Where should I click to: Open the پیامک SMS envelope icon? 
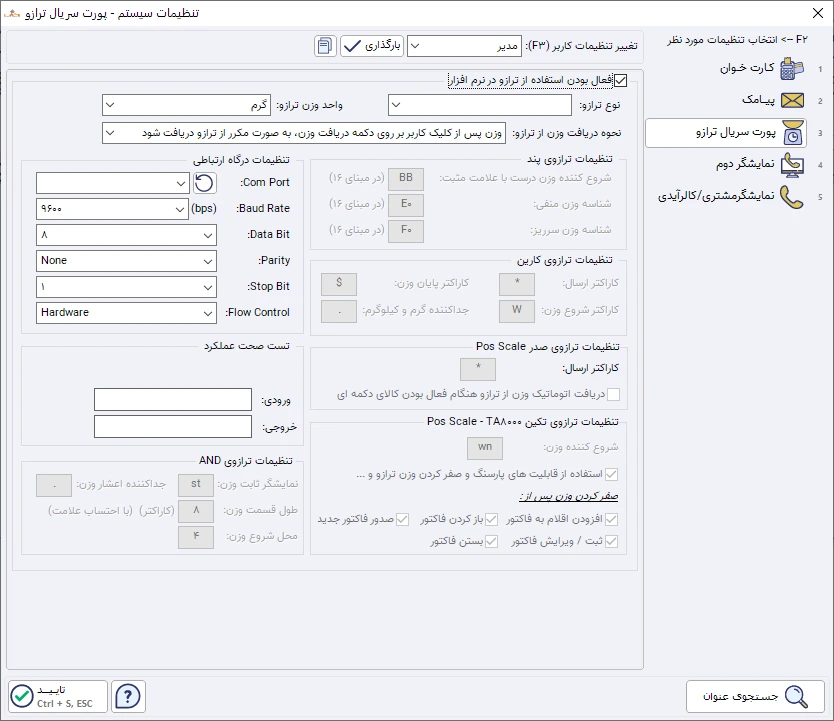click(x=792, y=100)
